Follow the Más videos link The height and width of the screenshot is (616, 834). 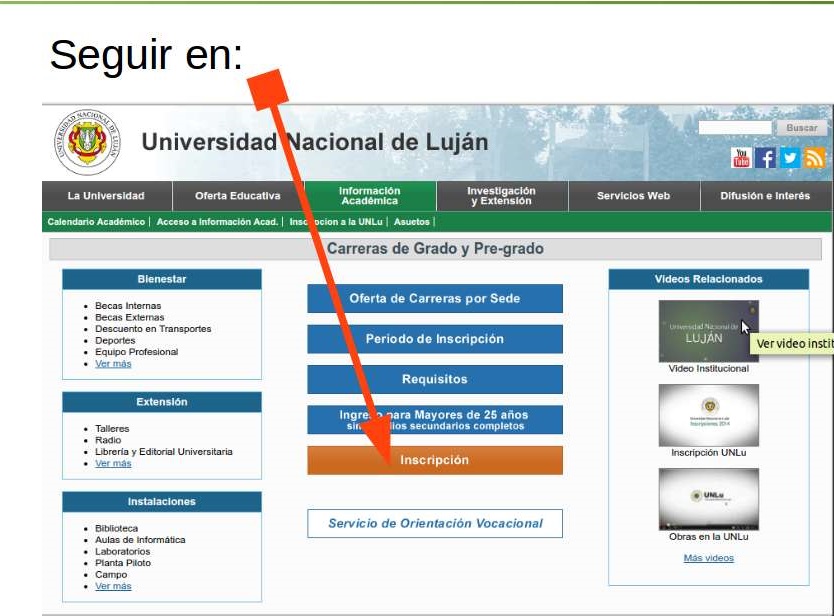(708, 558)
